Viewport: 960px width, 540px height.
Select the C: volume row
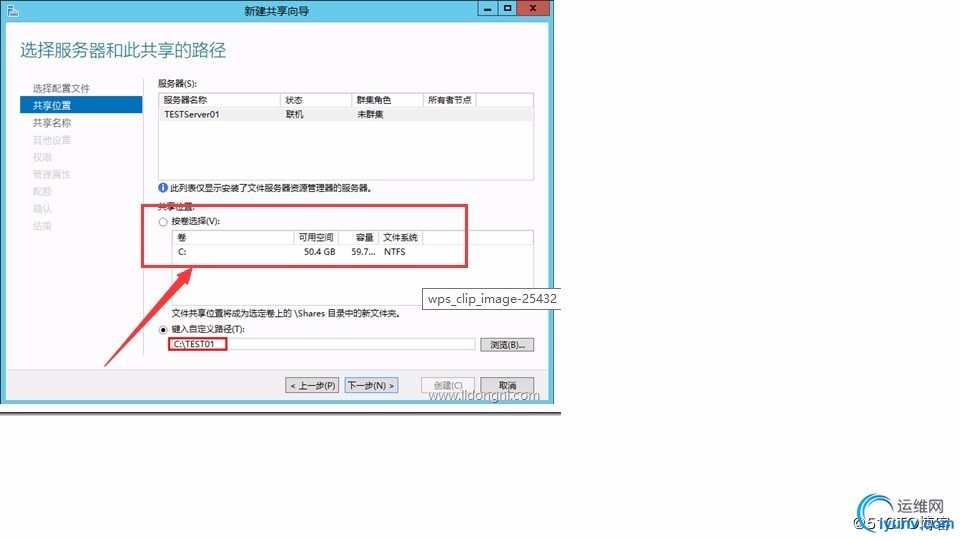pos(352,252)
